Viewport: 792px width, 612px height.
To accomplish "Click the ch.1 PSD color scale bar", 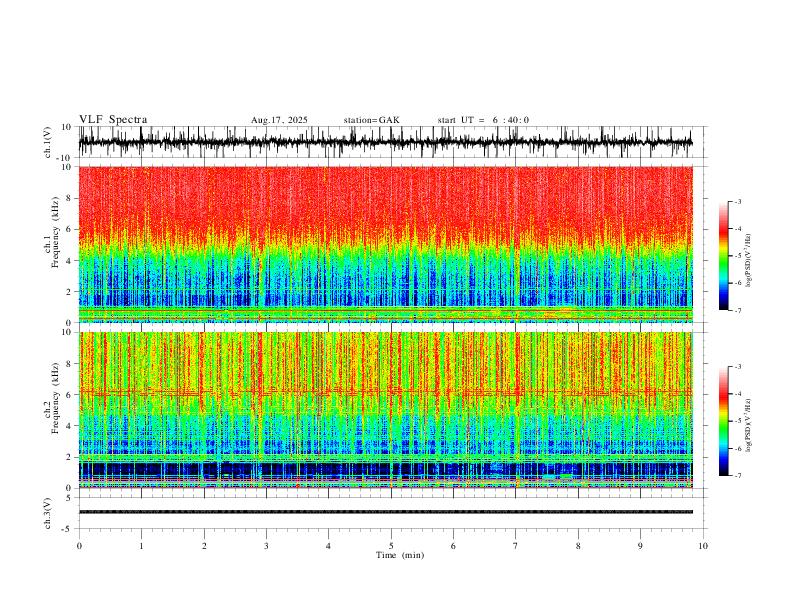I will (724, 256).
